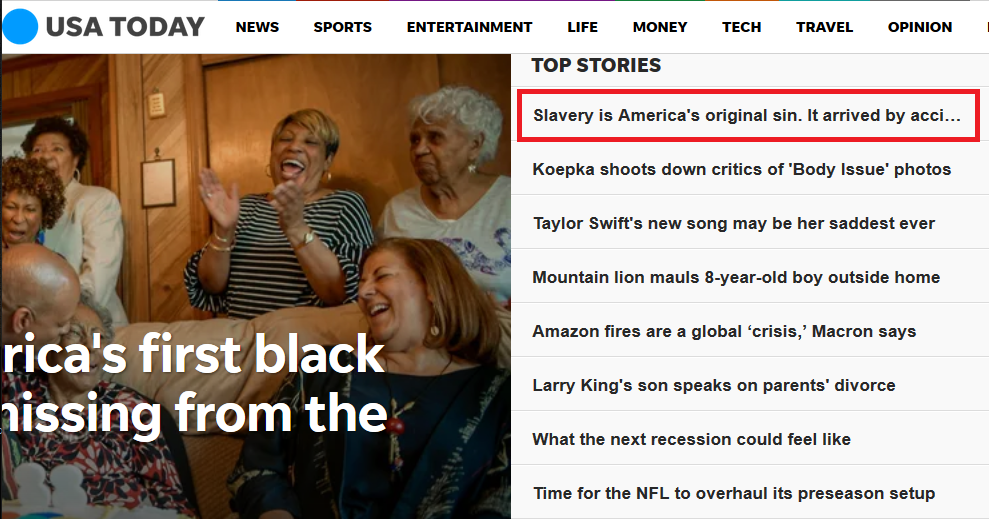Read Amazon fires global crisis story
The image size is (989, 519).
click(x=724, y=331)
